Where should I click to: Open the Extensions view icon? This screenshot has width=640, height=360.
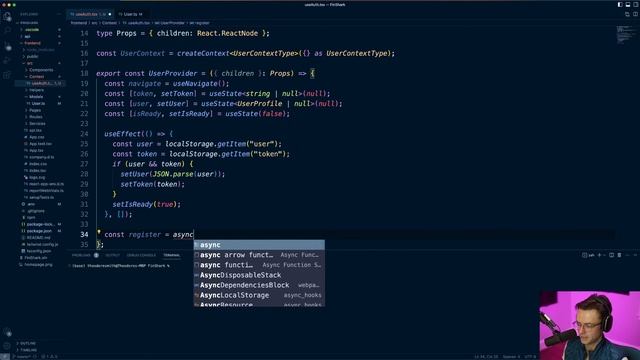pos(7,75)
